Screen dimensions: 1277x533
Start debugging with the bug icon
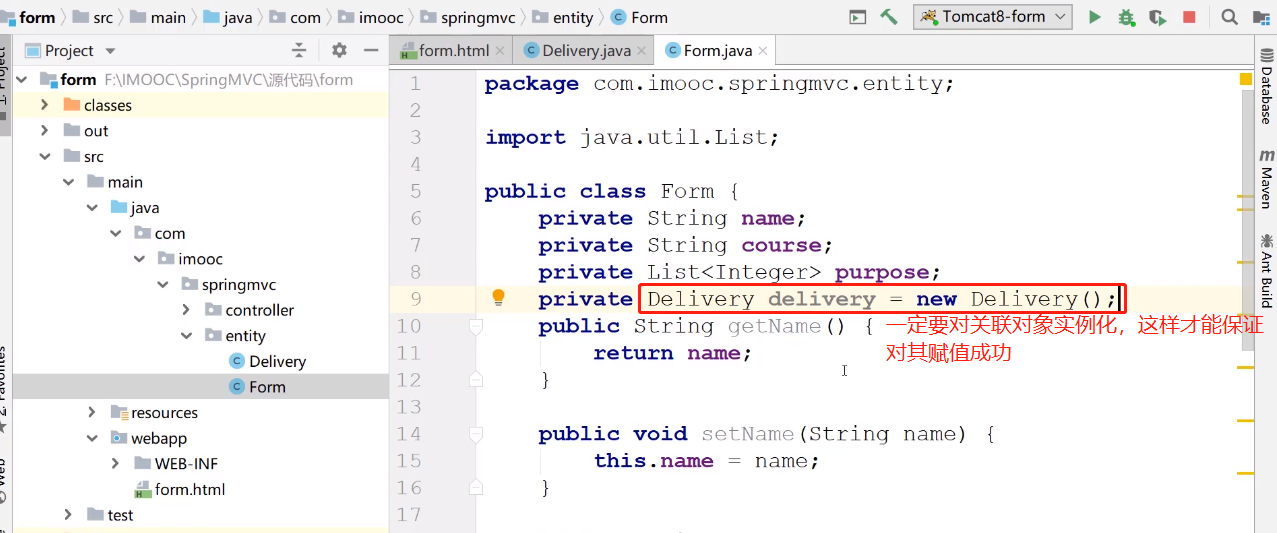pos(1126,17)
